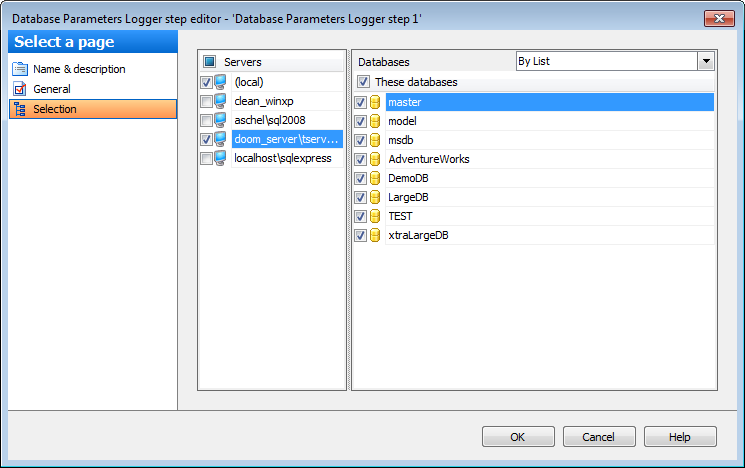Select the LargeDB database name
The width and height of the screenshot is (745, 468).
(x=408, y=197)
